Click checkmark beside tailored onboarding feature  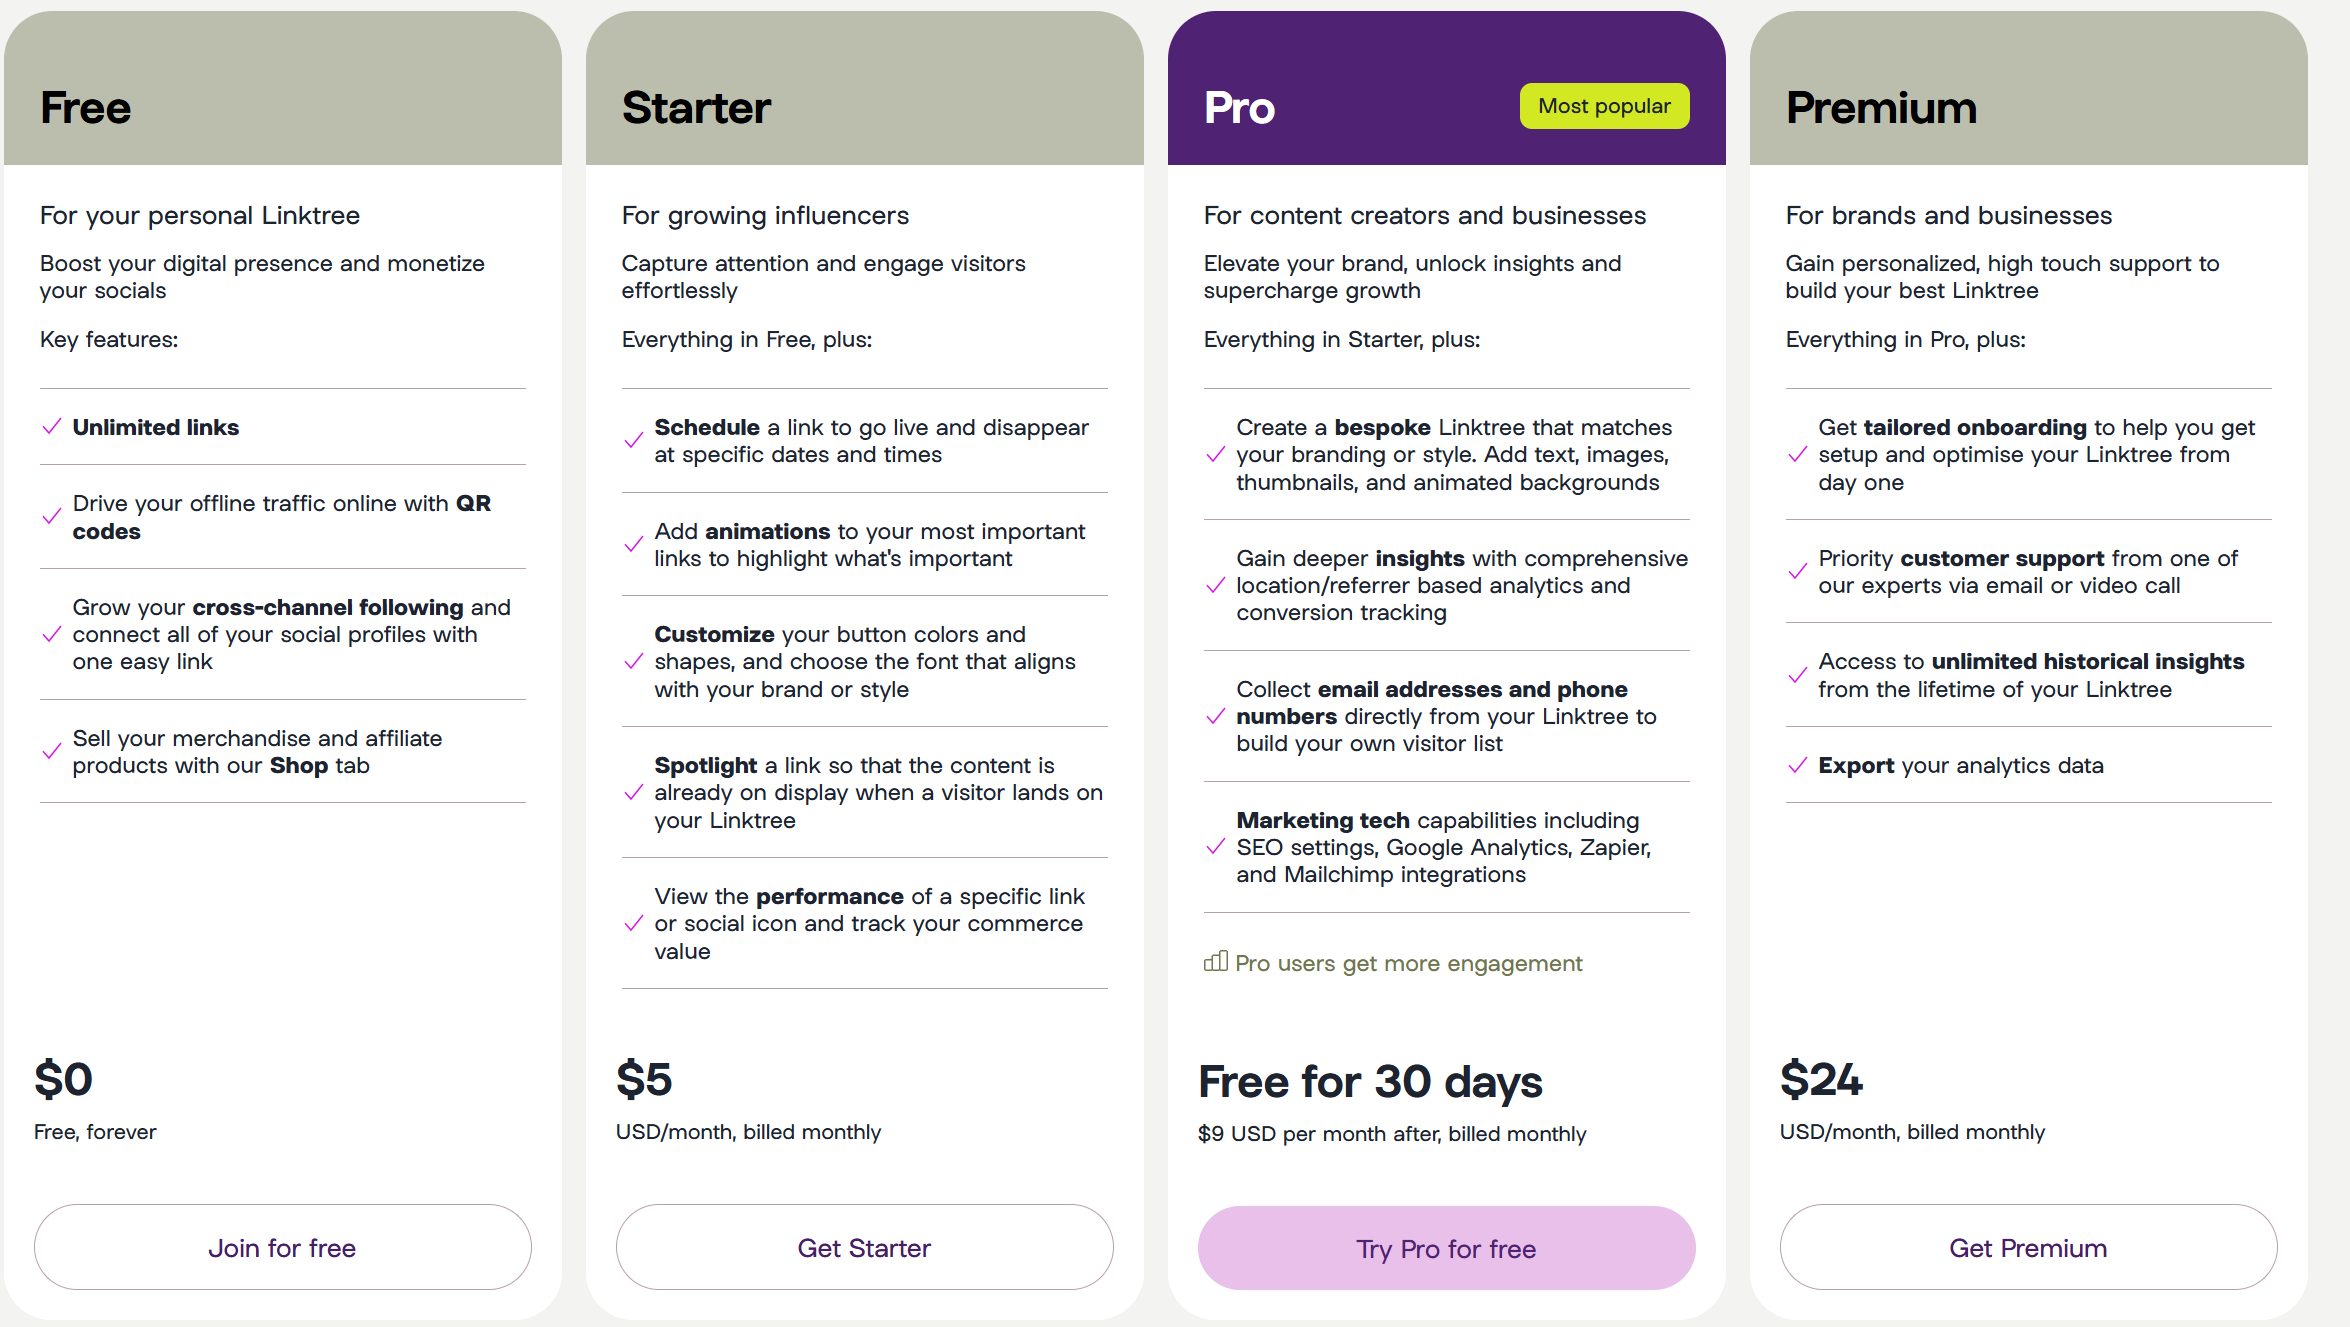[1798, 455]
